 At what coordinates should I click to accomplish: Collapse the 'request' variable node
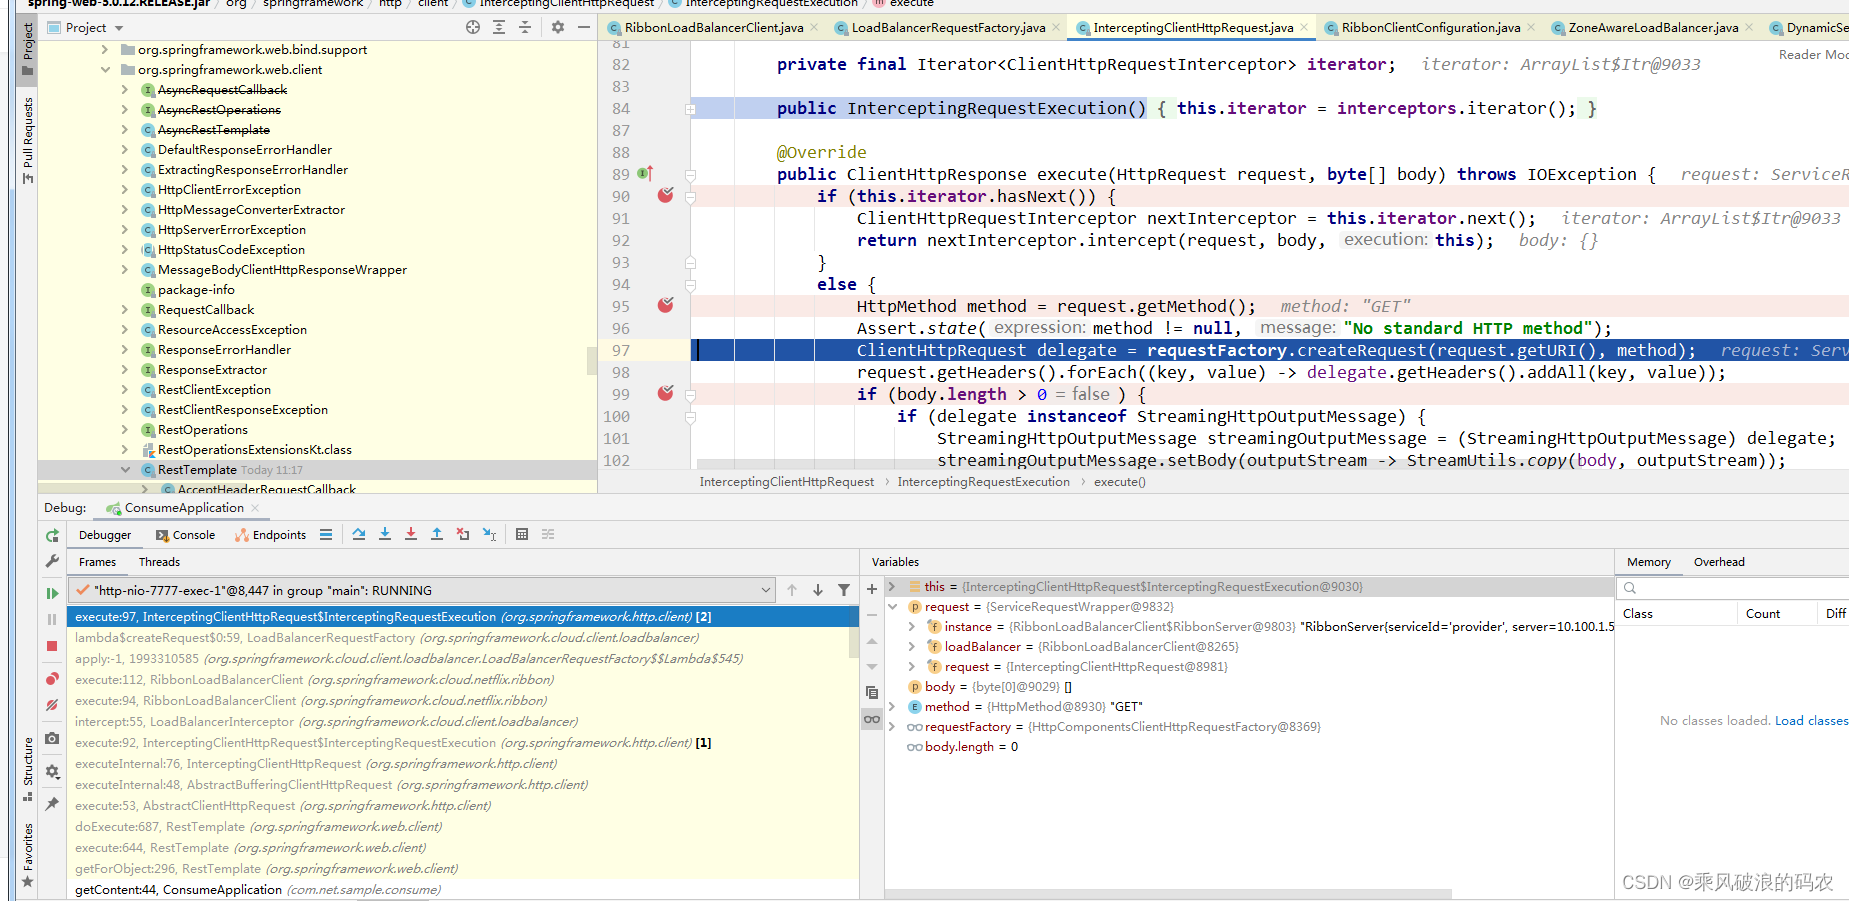[x=892, y=607]
